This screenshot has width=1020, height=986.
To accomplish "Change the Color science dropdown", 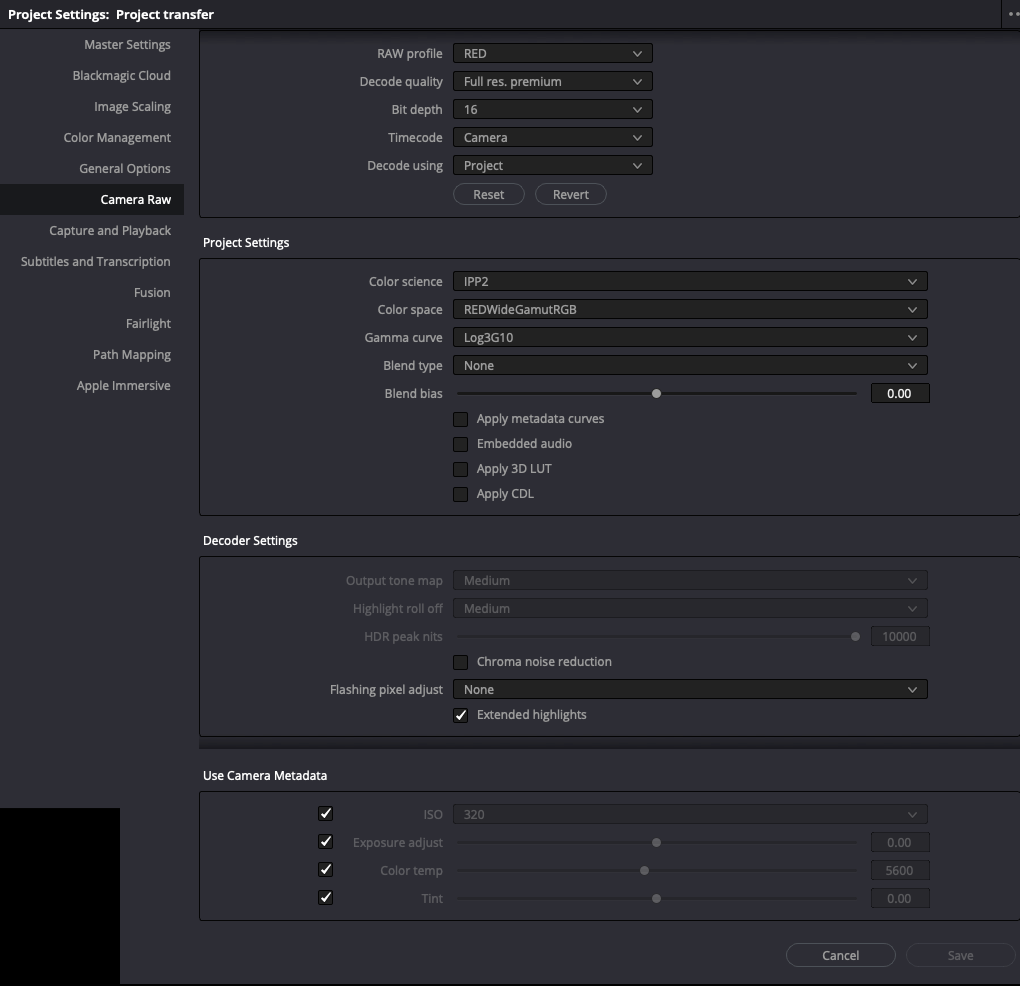I will tap(690, 282).
